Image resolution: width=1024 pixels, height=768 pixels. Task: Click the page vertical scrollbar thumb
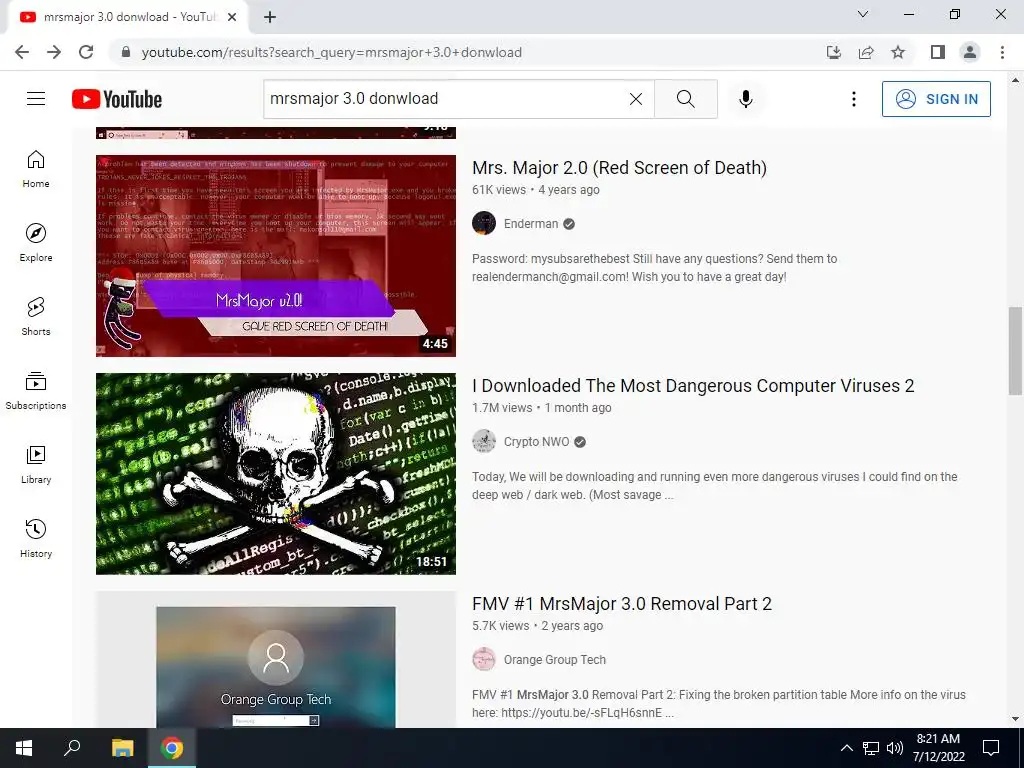tap(1015, 351)
